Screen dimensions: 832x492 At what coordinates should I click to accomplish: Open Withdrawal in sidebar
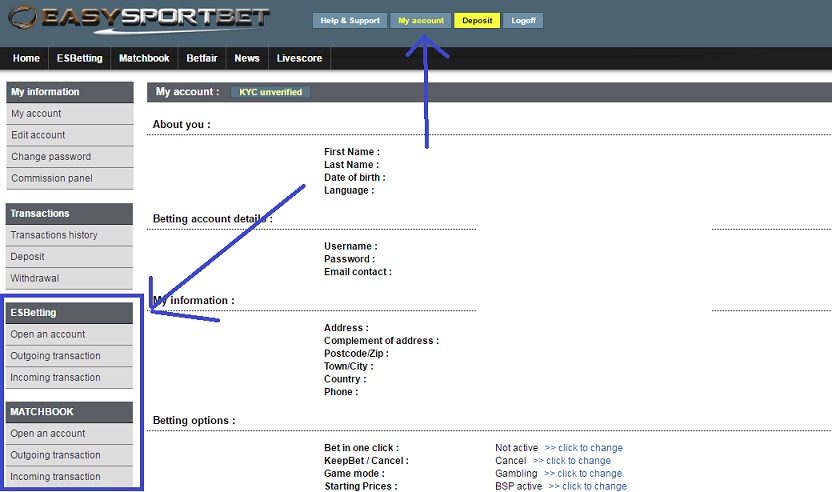click(x=69, y=279)
